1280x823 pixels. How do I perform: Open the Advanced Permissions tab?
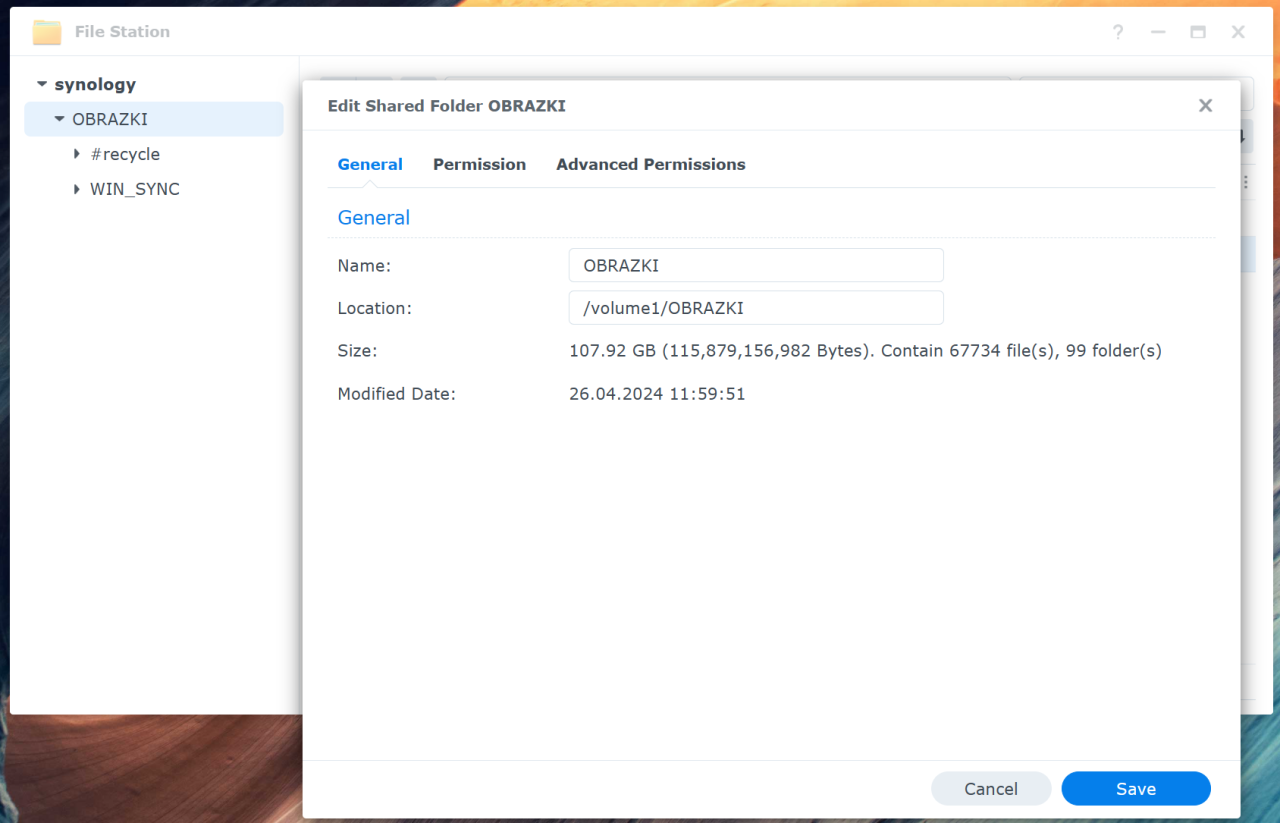tap(651, 164)
